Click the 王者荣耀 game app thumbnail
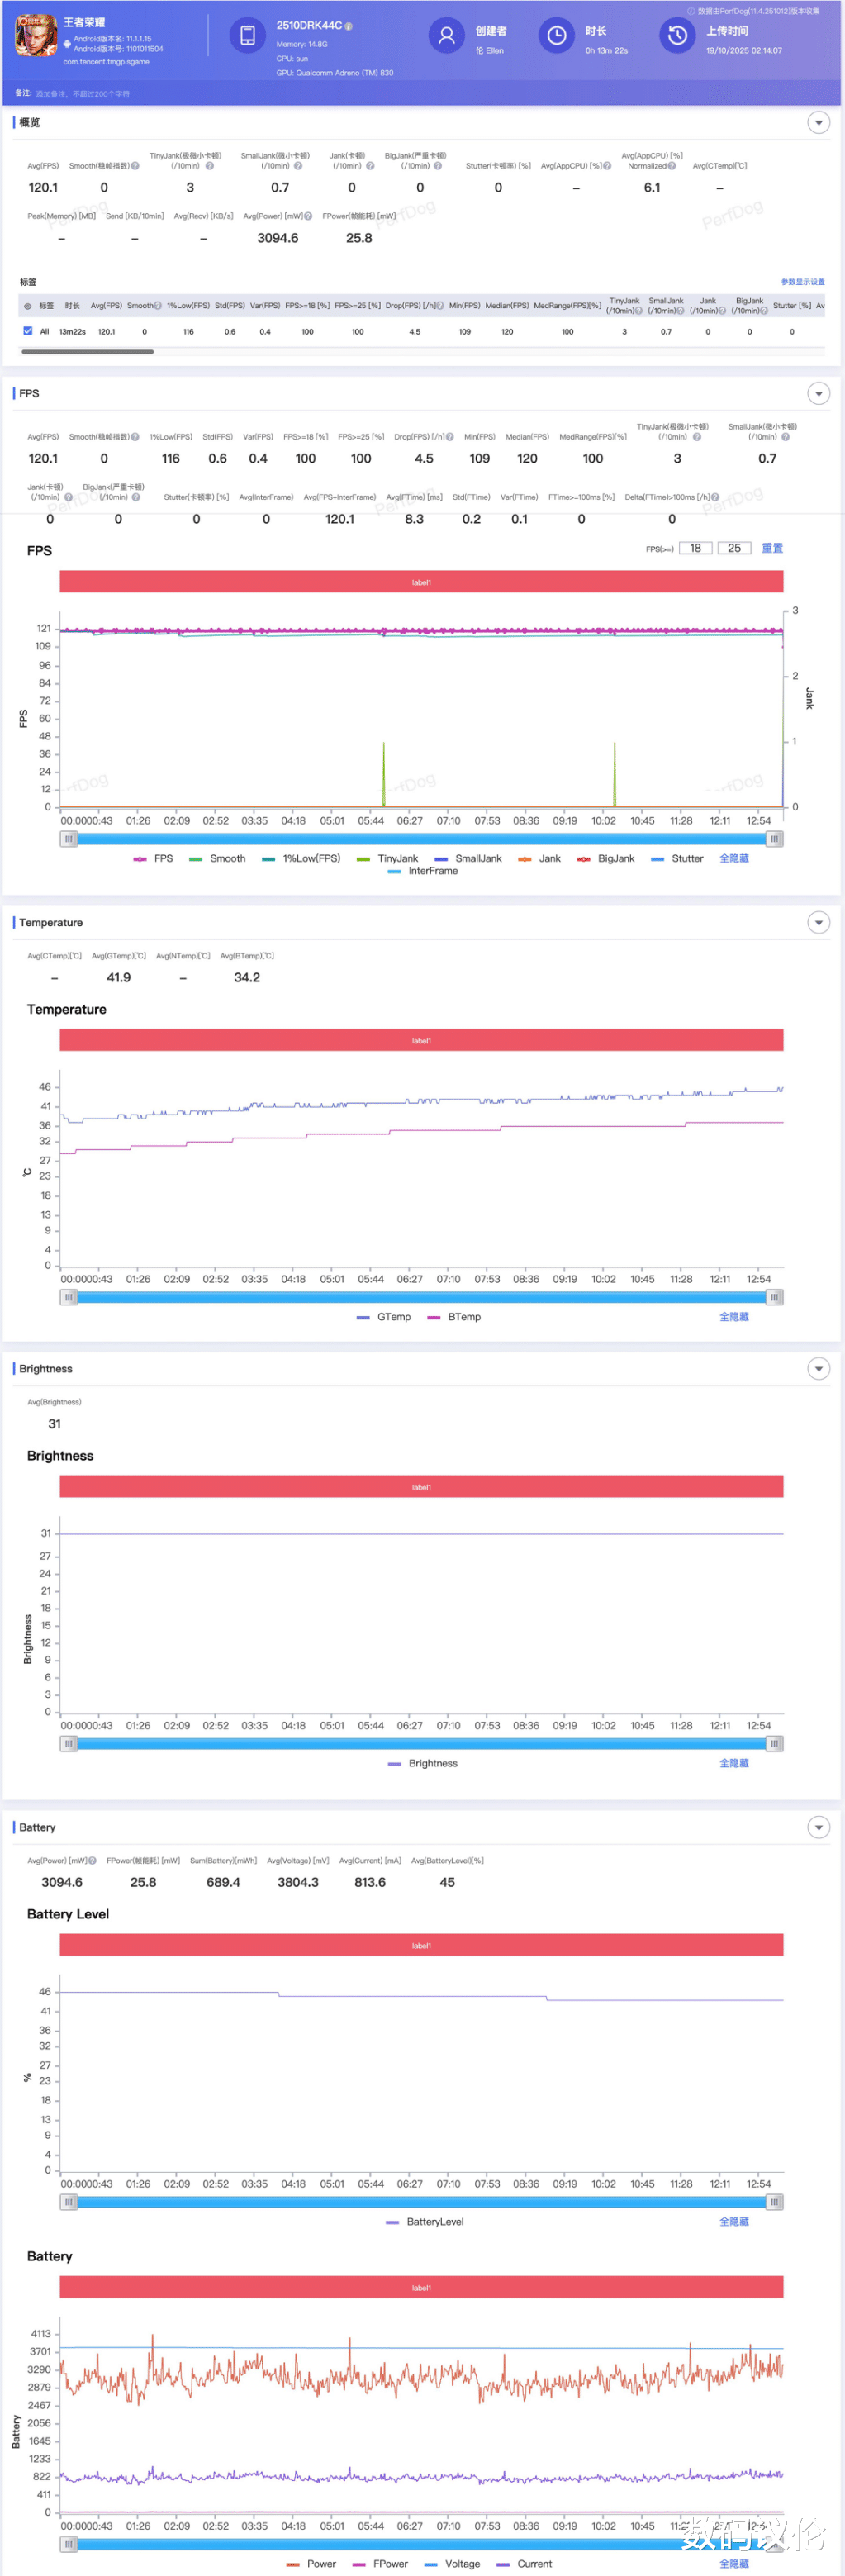The image size is (845, 2576). tap(35, 35)
